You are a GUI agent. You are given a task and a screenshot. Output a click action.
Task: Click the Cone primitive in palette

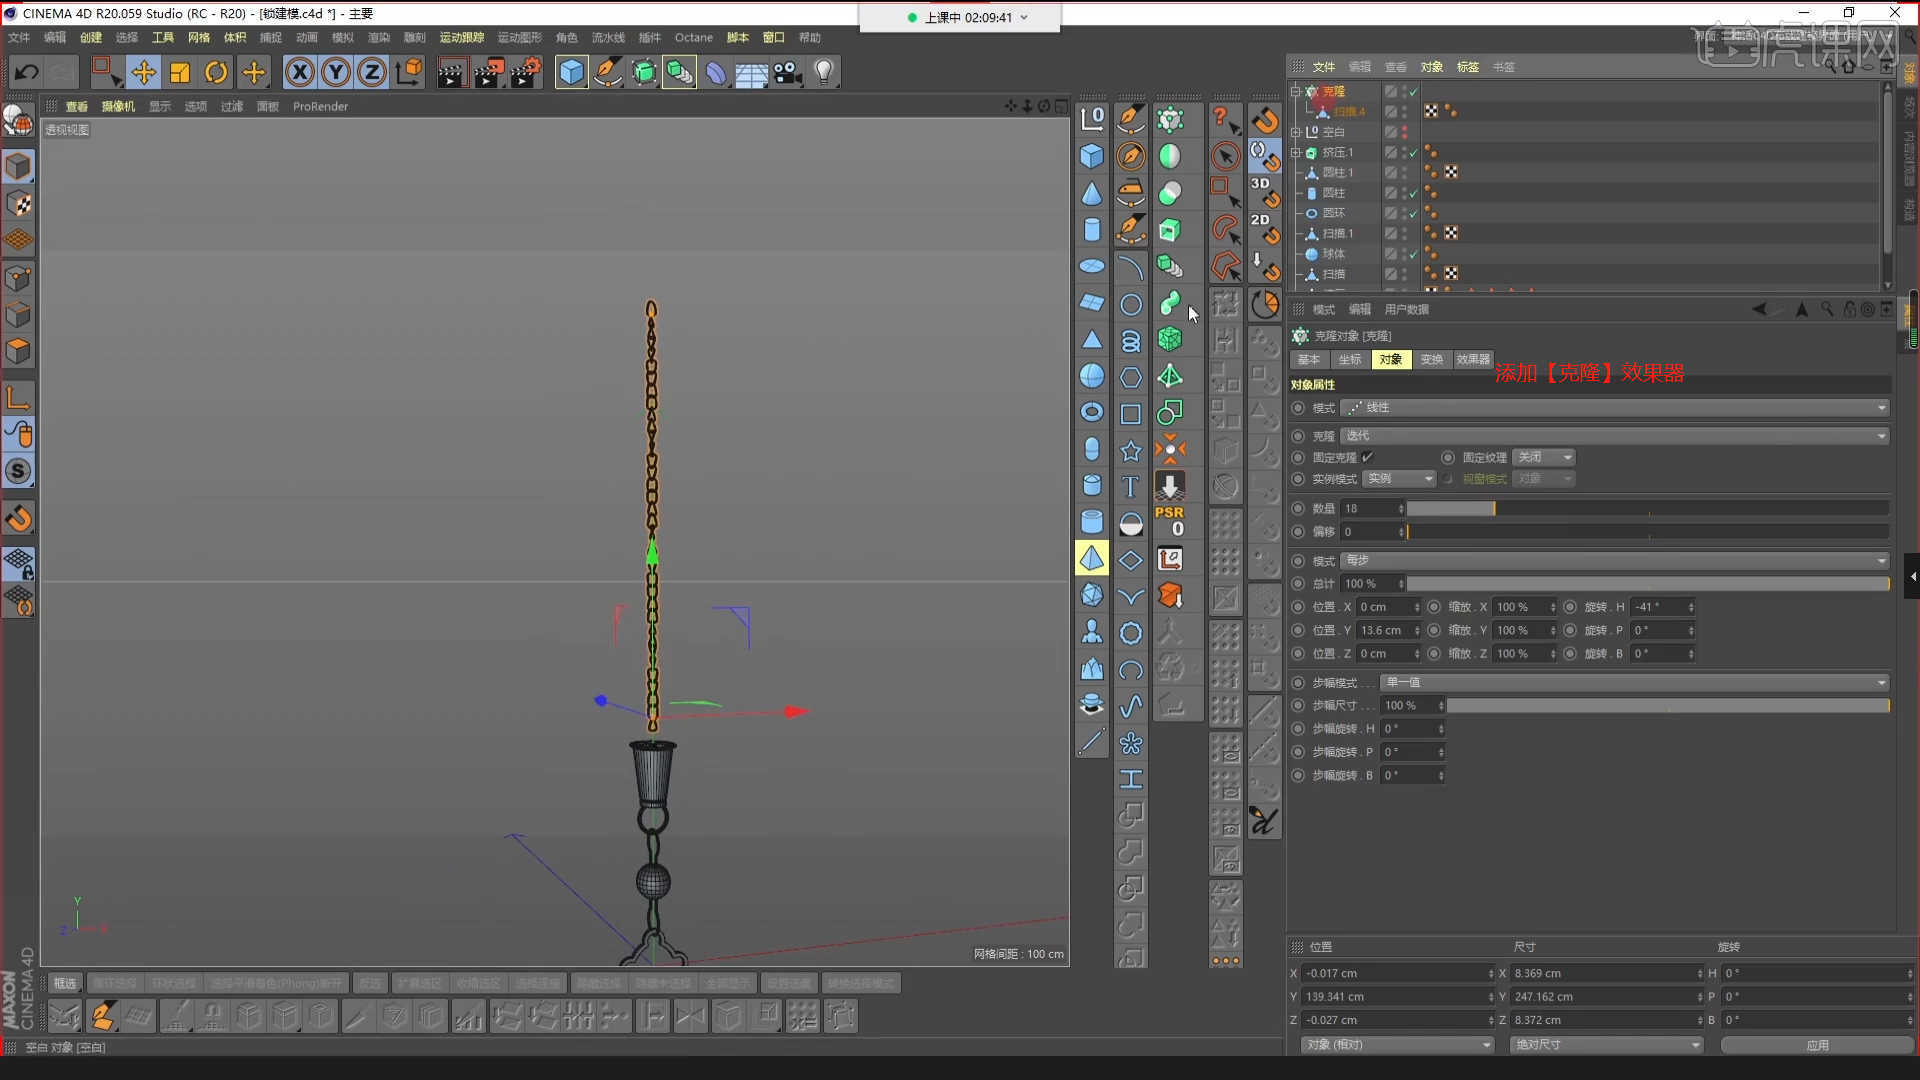click(1092, 193)
